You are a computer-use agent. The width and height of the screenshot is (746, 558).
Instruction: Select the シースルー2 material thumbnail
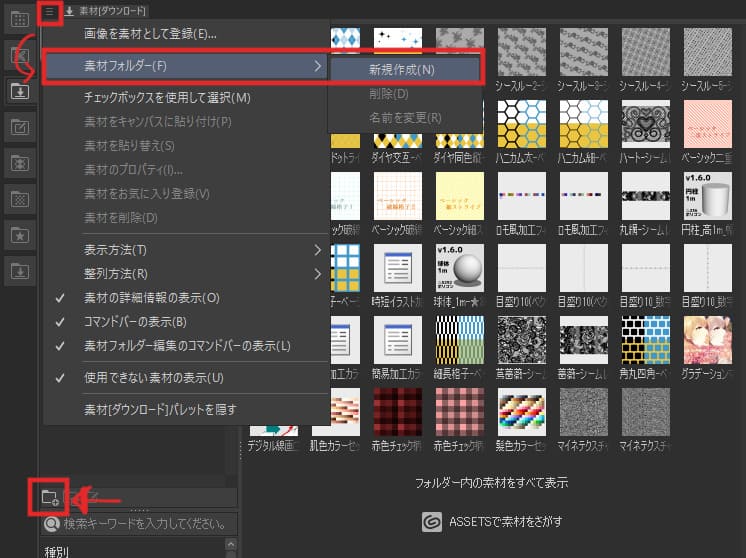pyautogui.click(x=521, y=52)
